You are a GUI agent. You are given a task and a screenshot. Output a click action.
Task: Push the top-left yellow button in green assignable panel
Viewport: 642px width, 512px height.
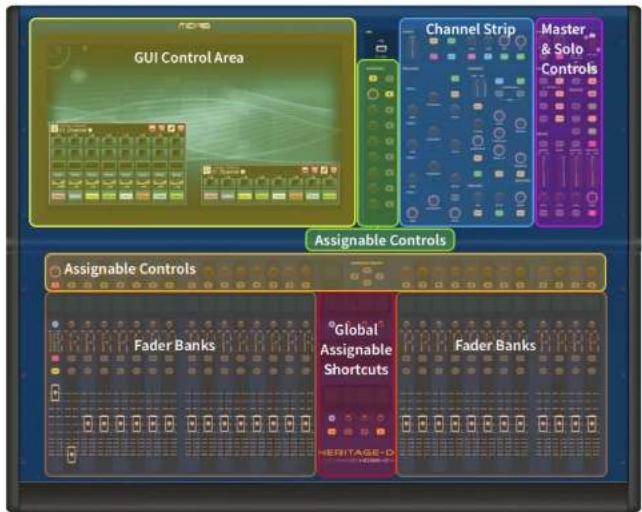[373, 78]
